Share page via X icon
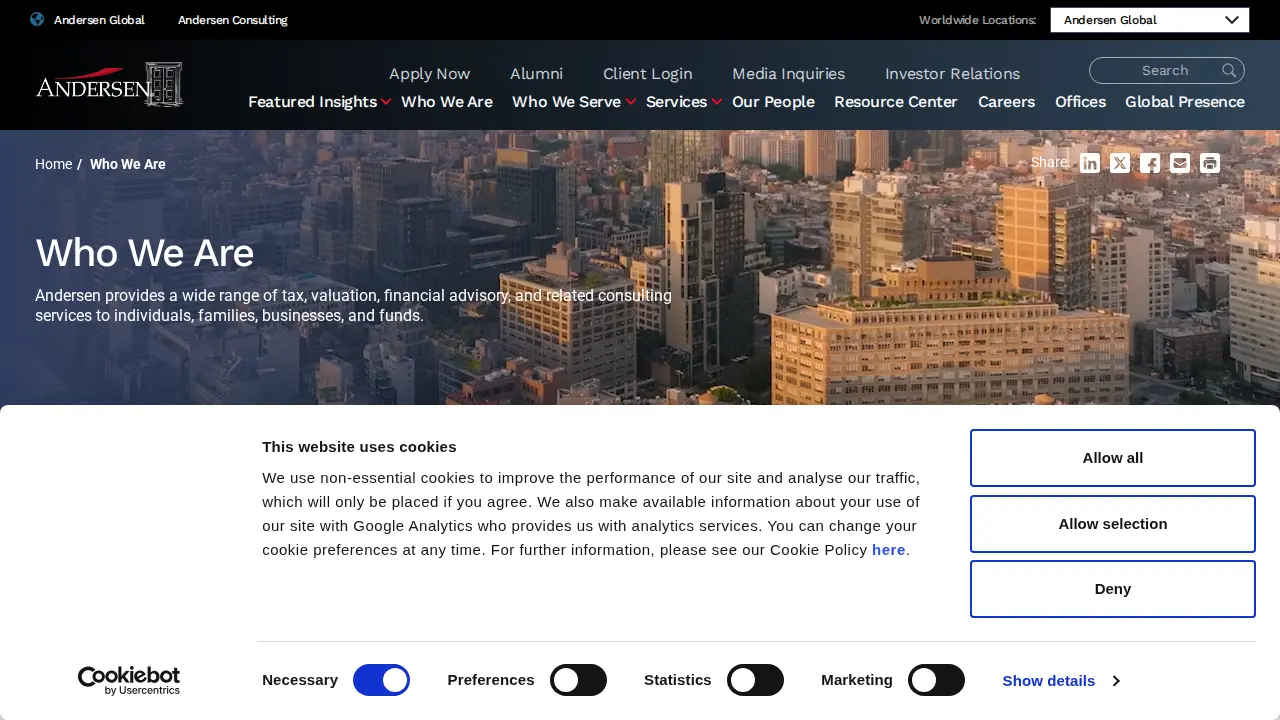 click(1120, 163)
